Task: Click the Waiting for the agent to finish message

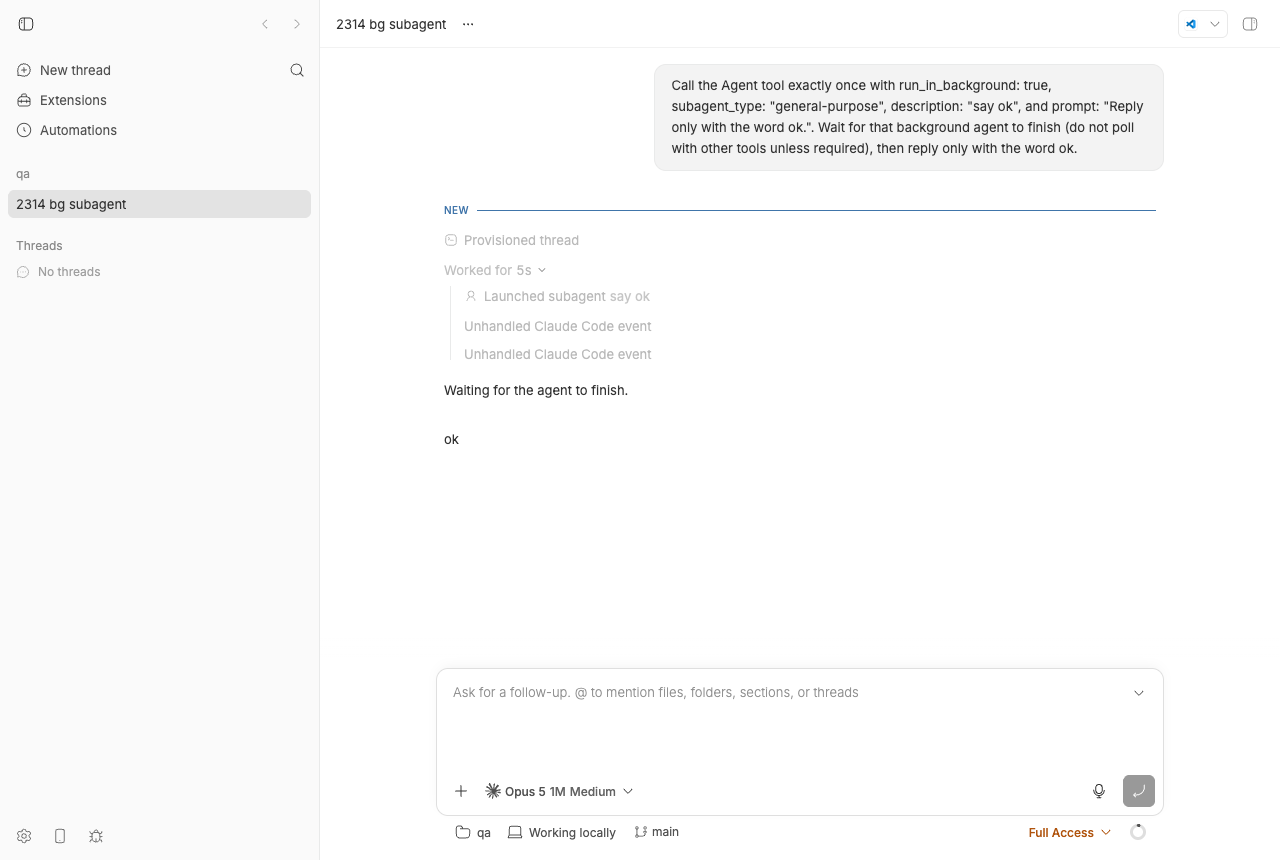Action: (x=536, y=390)
